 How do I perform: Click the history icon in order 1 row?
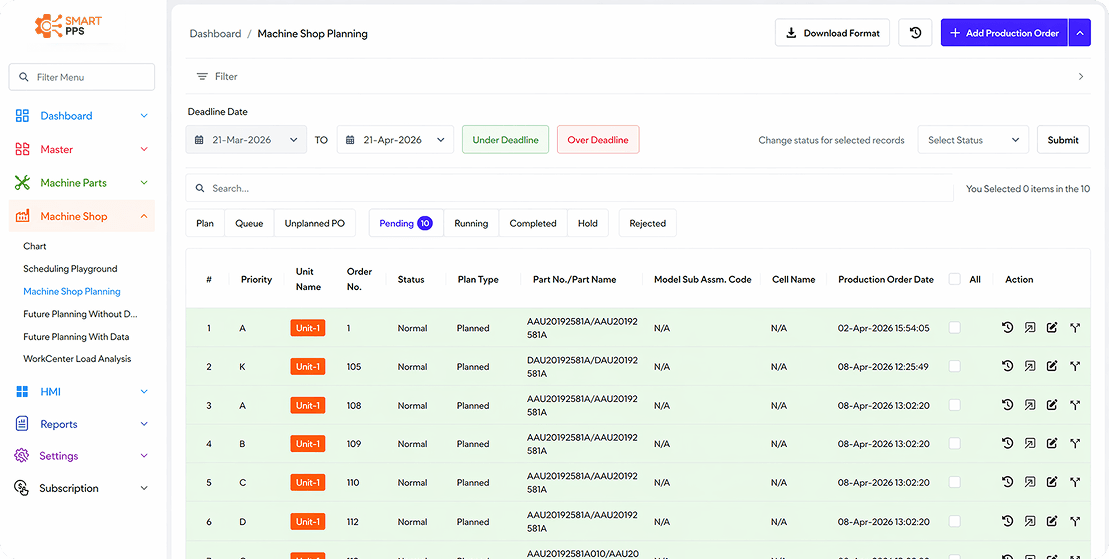pos(1008,328)
